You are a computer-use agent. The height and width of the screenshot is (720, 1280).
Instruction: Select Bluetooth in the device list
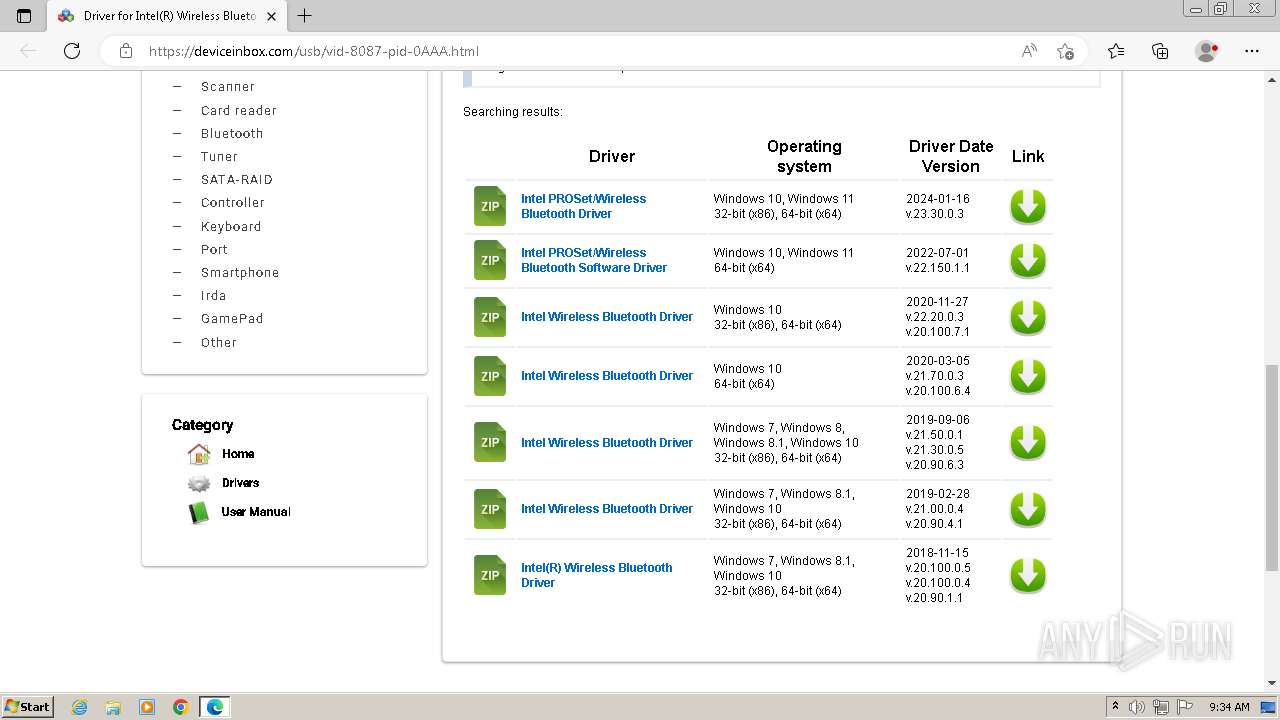[x=232, y=134]
